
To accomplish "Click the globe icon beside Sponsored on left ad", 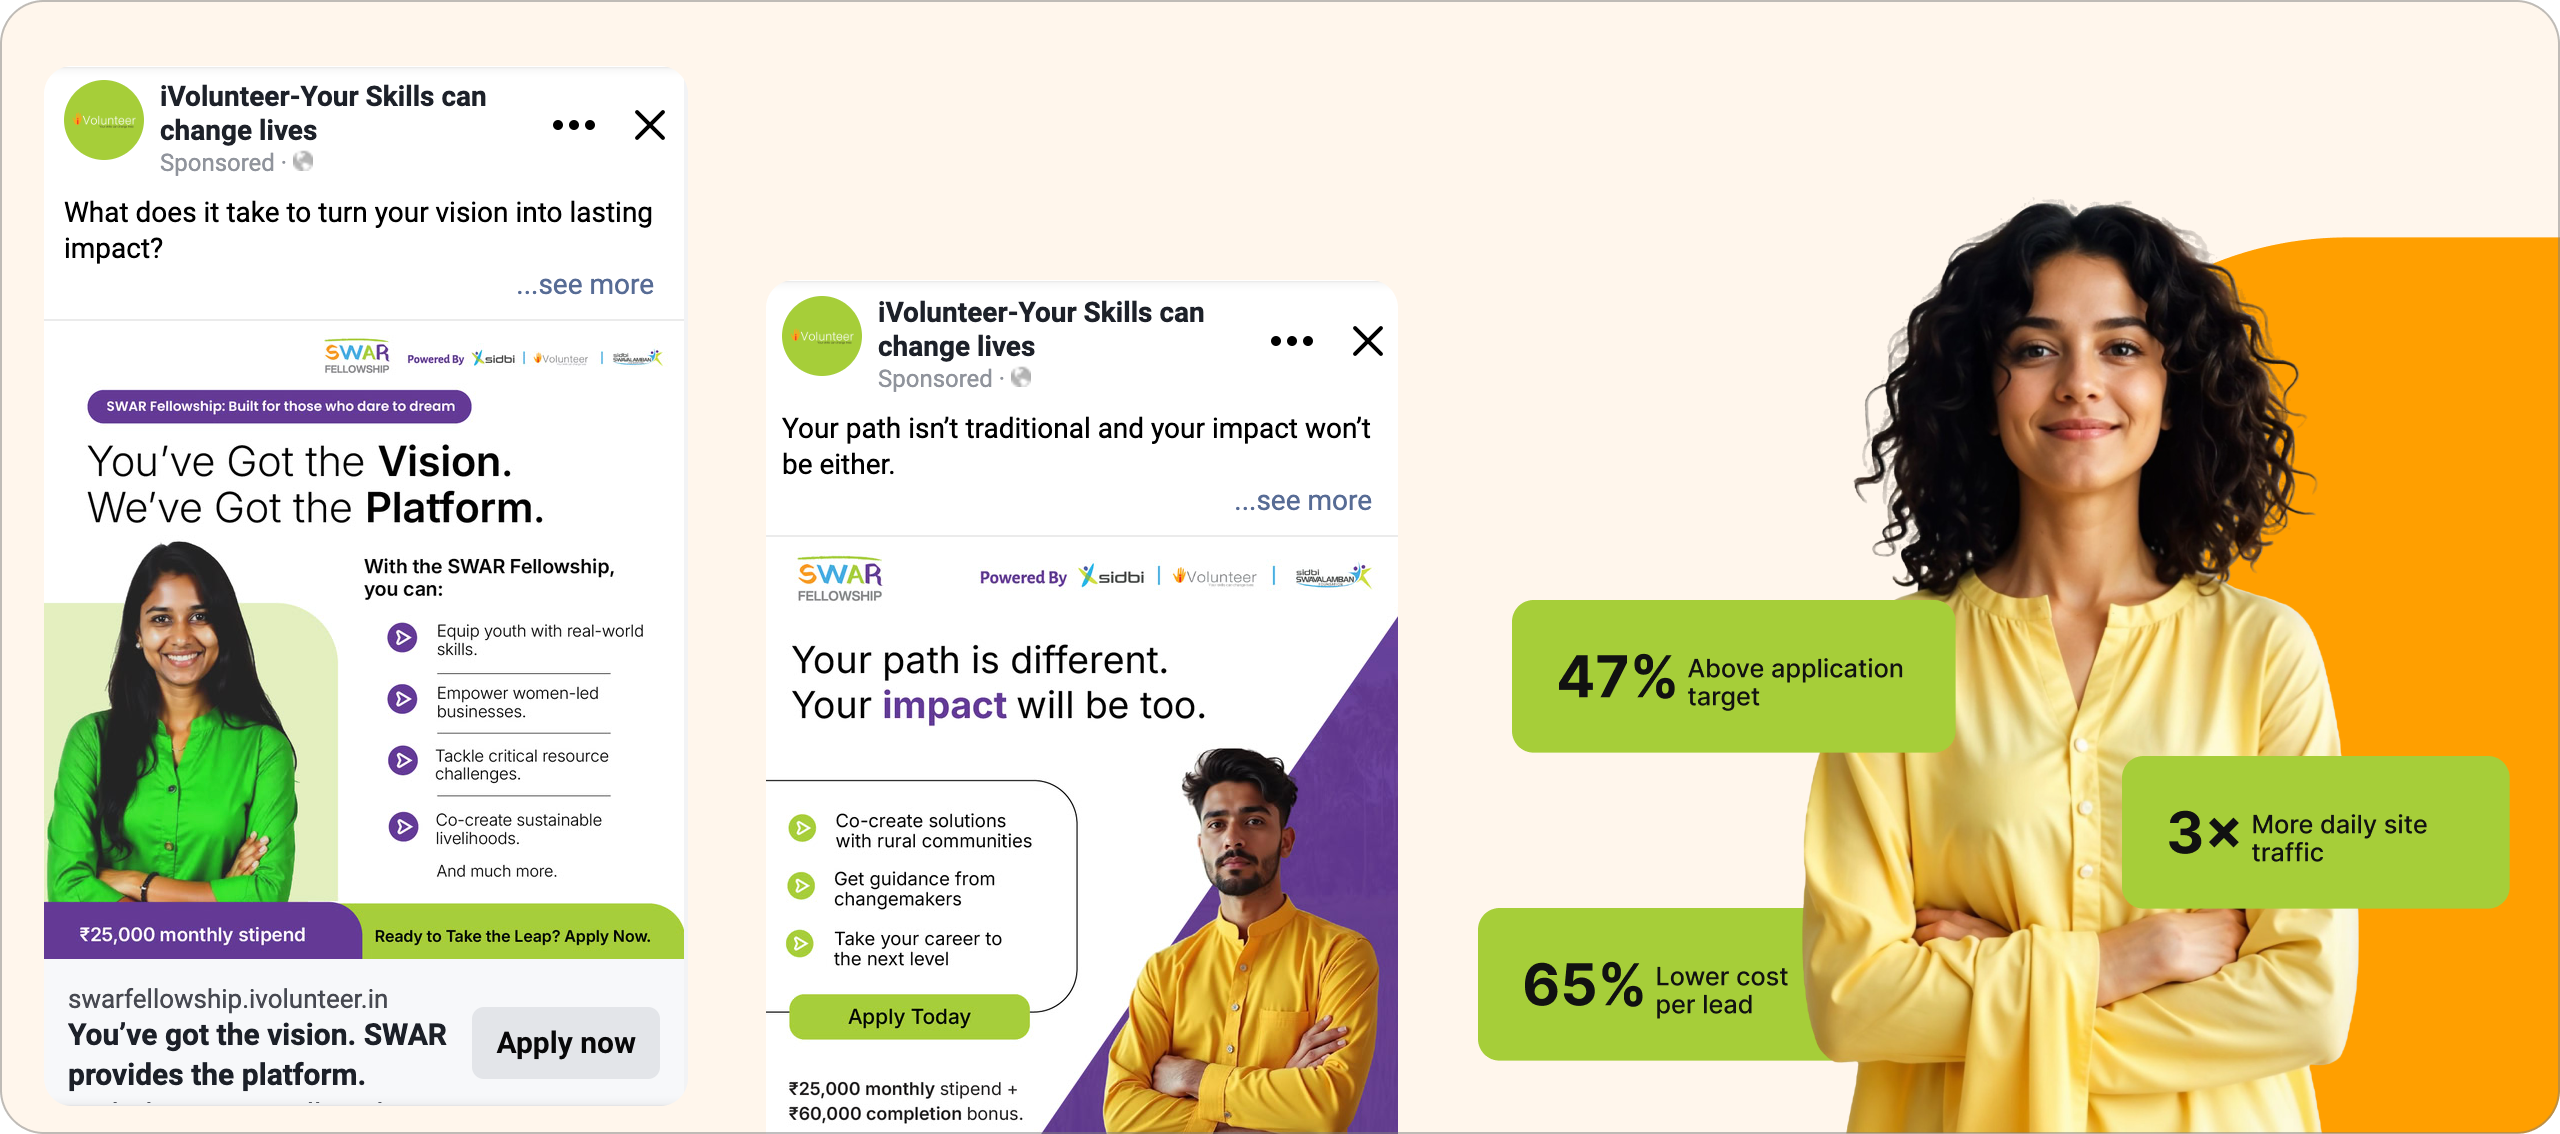I will tap(303, 161).
